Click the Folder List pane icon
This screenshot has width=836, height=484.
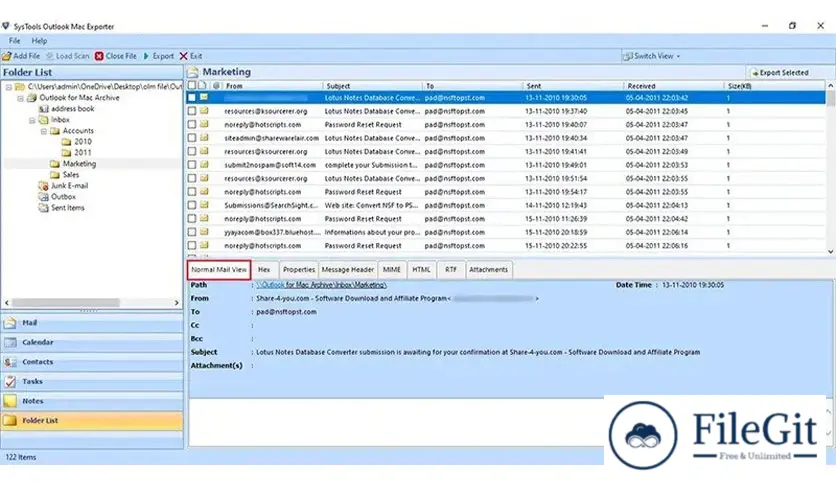pos(10,421)
